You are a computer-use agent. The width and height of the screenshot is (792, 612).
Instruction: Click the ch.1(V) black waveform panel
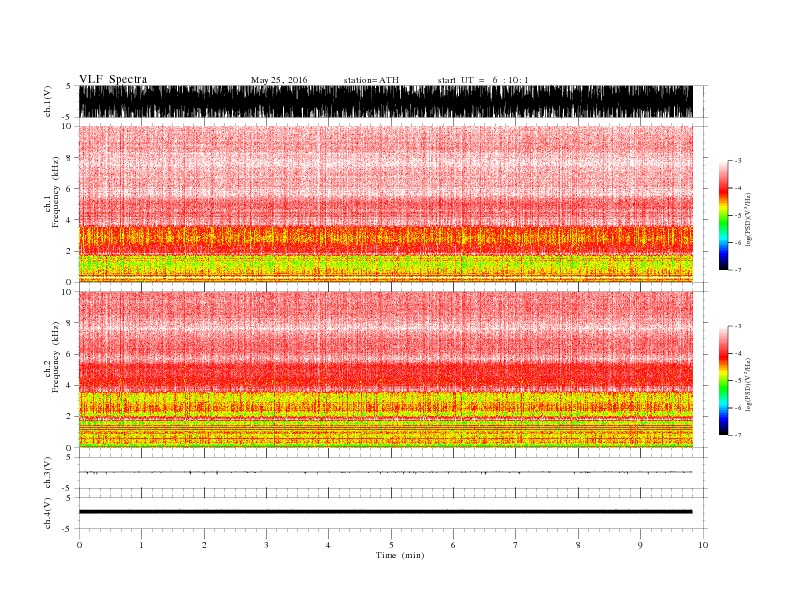[x=386, y=101]
